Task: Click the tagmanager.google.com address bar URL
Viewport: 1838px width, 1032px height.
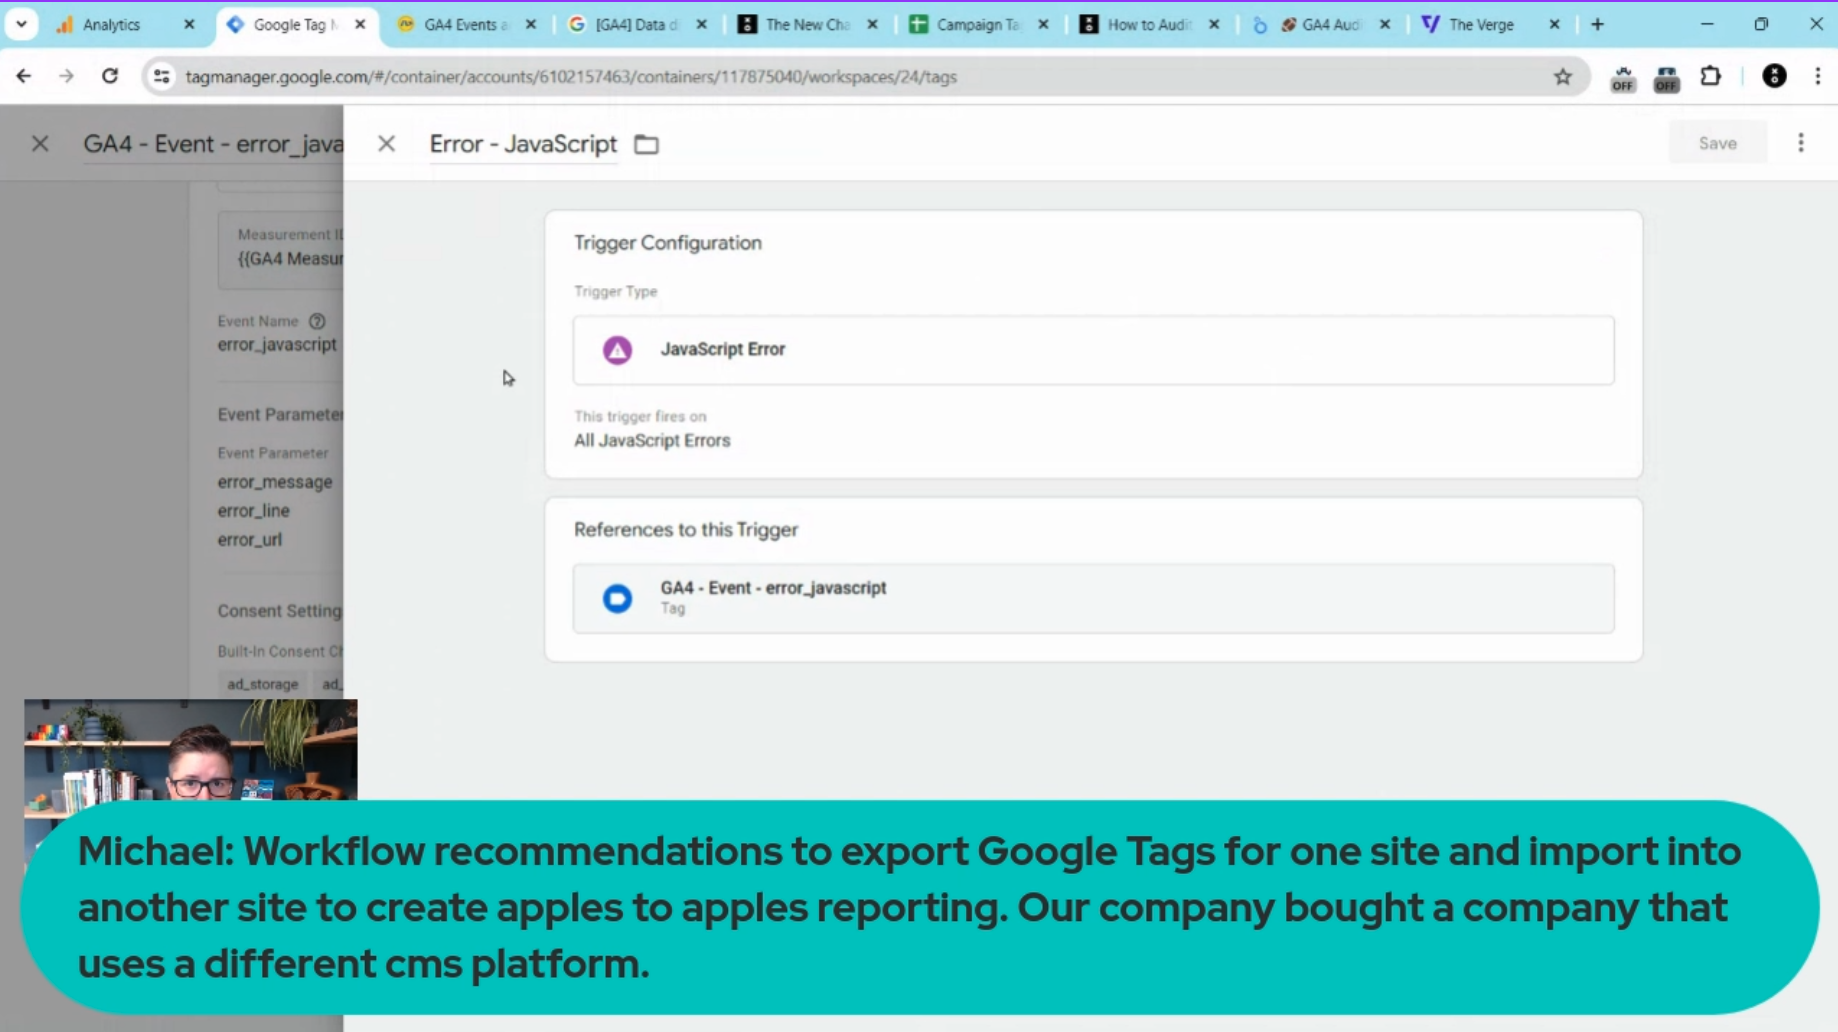Action: (571, 77)
